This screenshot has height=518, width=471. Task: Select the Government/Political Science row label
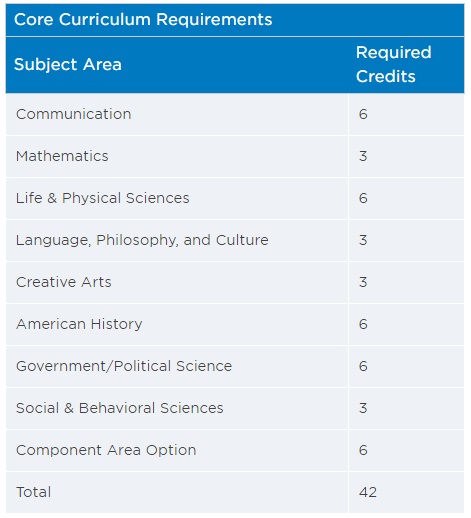tap(124, 366)
